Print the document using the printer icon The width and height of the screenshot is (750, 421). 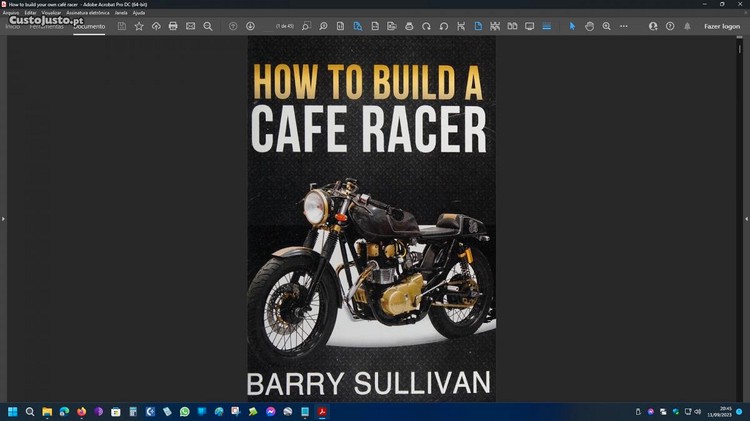(173, 26)
